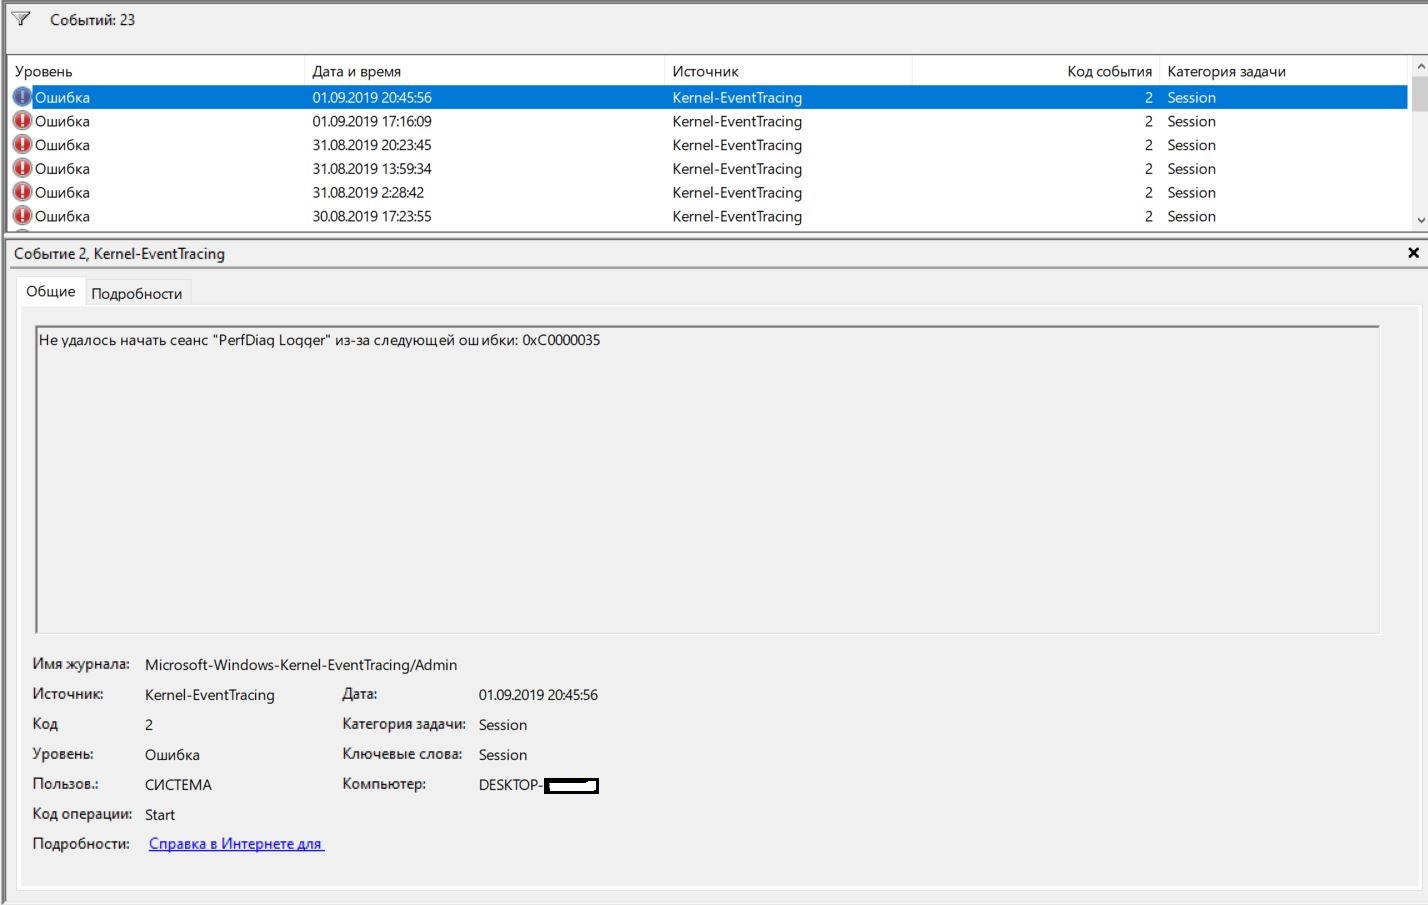The image size is (1428, 905).
Task: Click the 01.09.2019 20:45:56 value beside Дата
Action: [x=538, y=695]
